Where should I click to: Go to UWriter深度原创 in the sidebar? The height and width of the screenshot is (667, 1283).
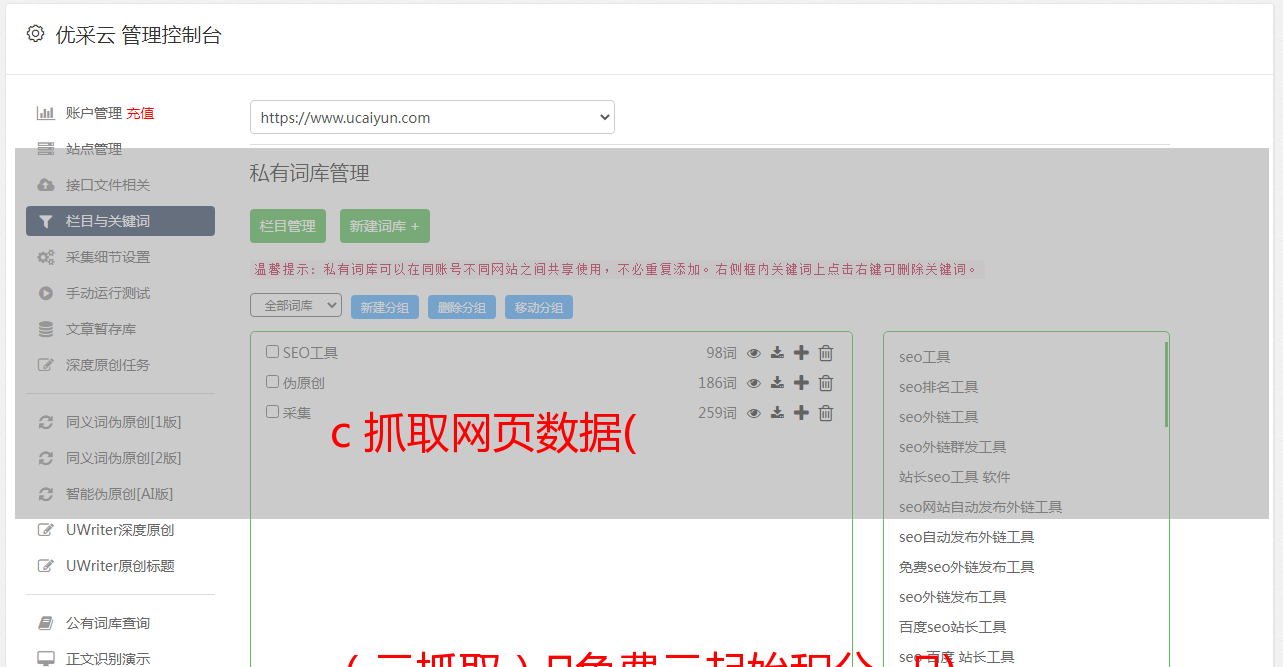coord(120,530)
